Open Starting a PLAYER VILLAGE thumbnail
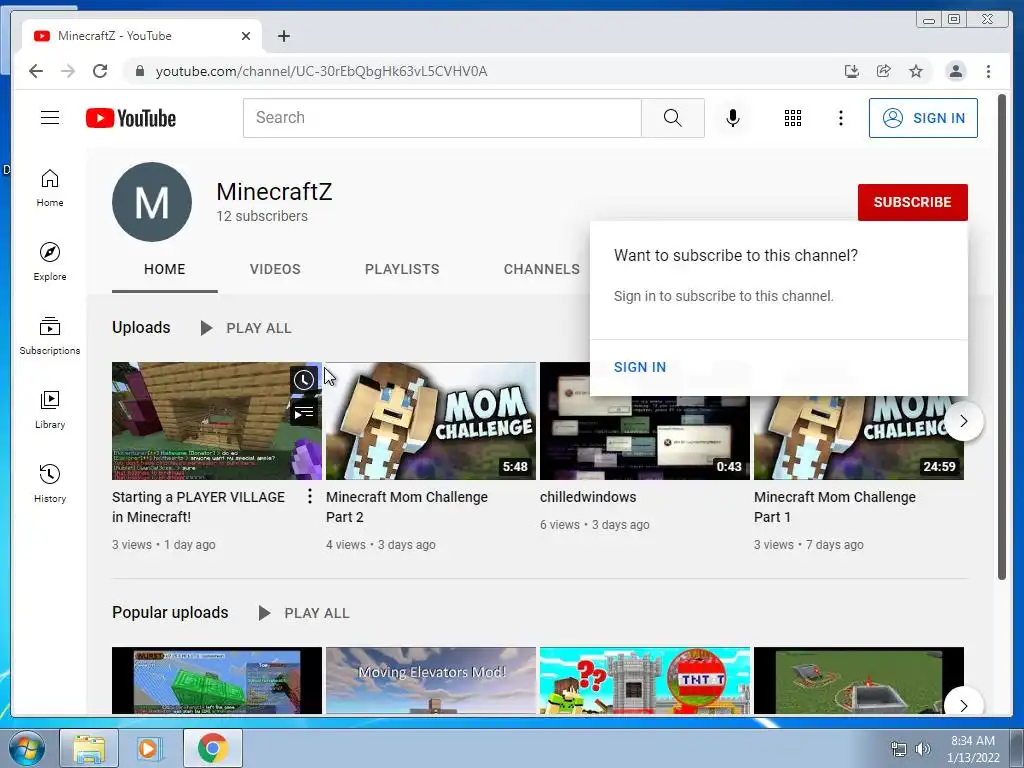 point(217,421)
